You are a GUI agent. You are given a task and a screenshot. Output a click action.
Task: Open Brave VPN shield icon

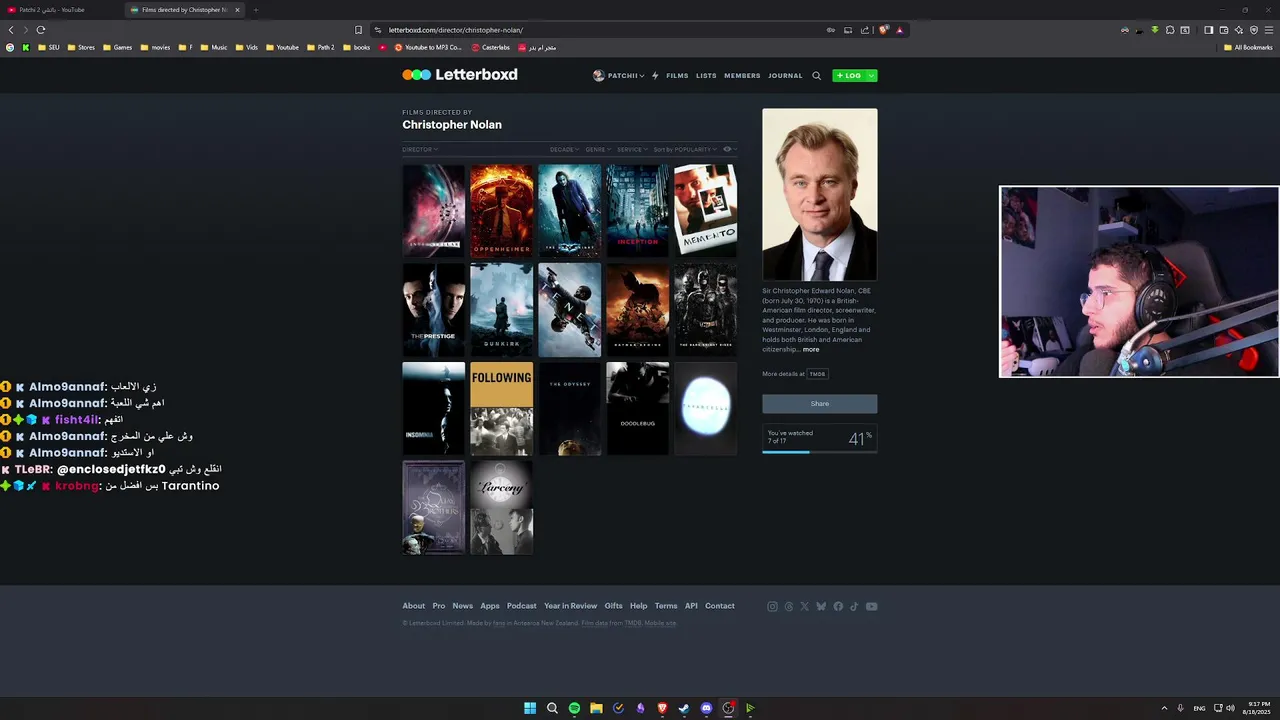(x=1254, y=30)
